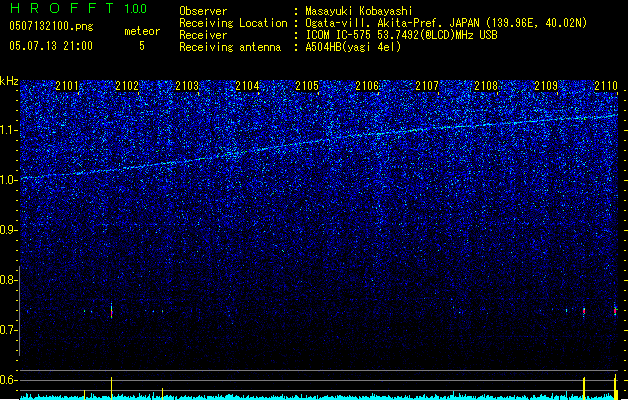Click the 2103 time marker
This screenshot has height=400, width=629.
tap(187, 86)
